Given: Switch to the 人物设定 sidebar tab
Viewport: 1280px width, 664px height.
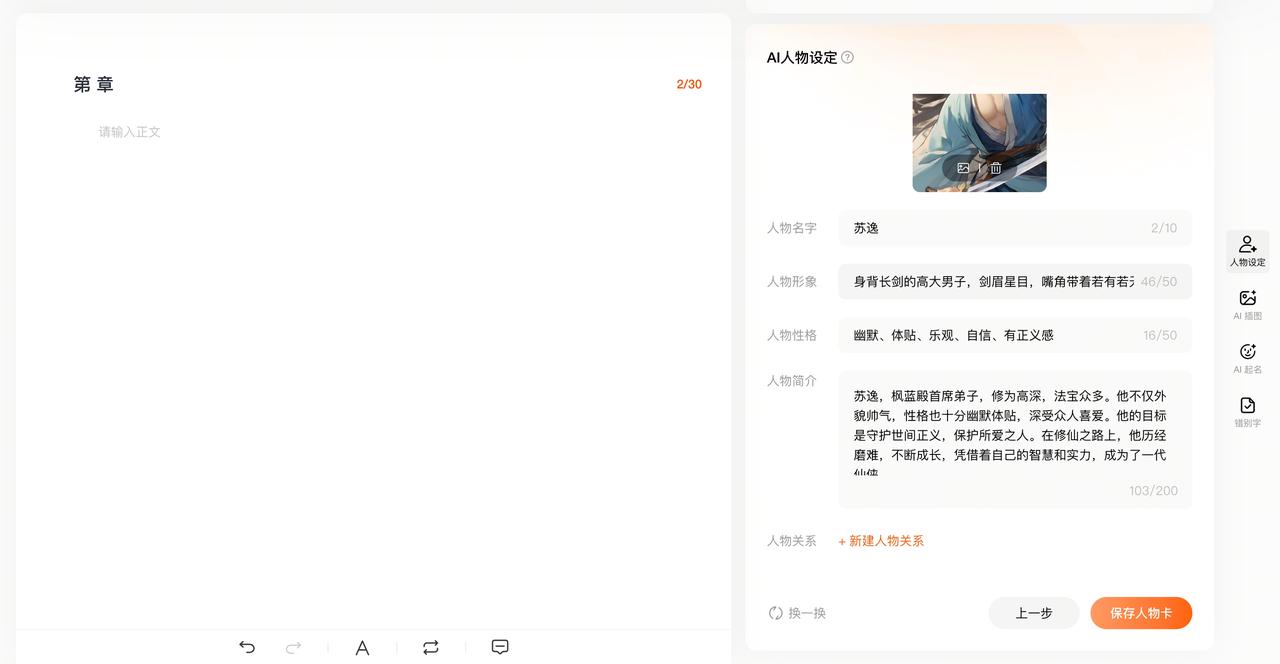Looking at the screenshot, I should point(1247,251).
